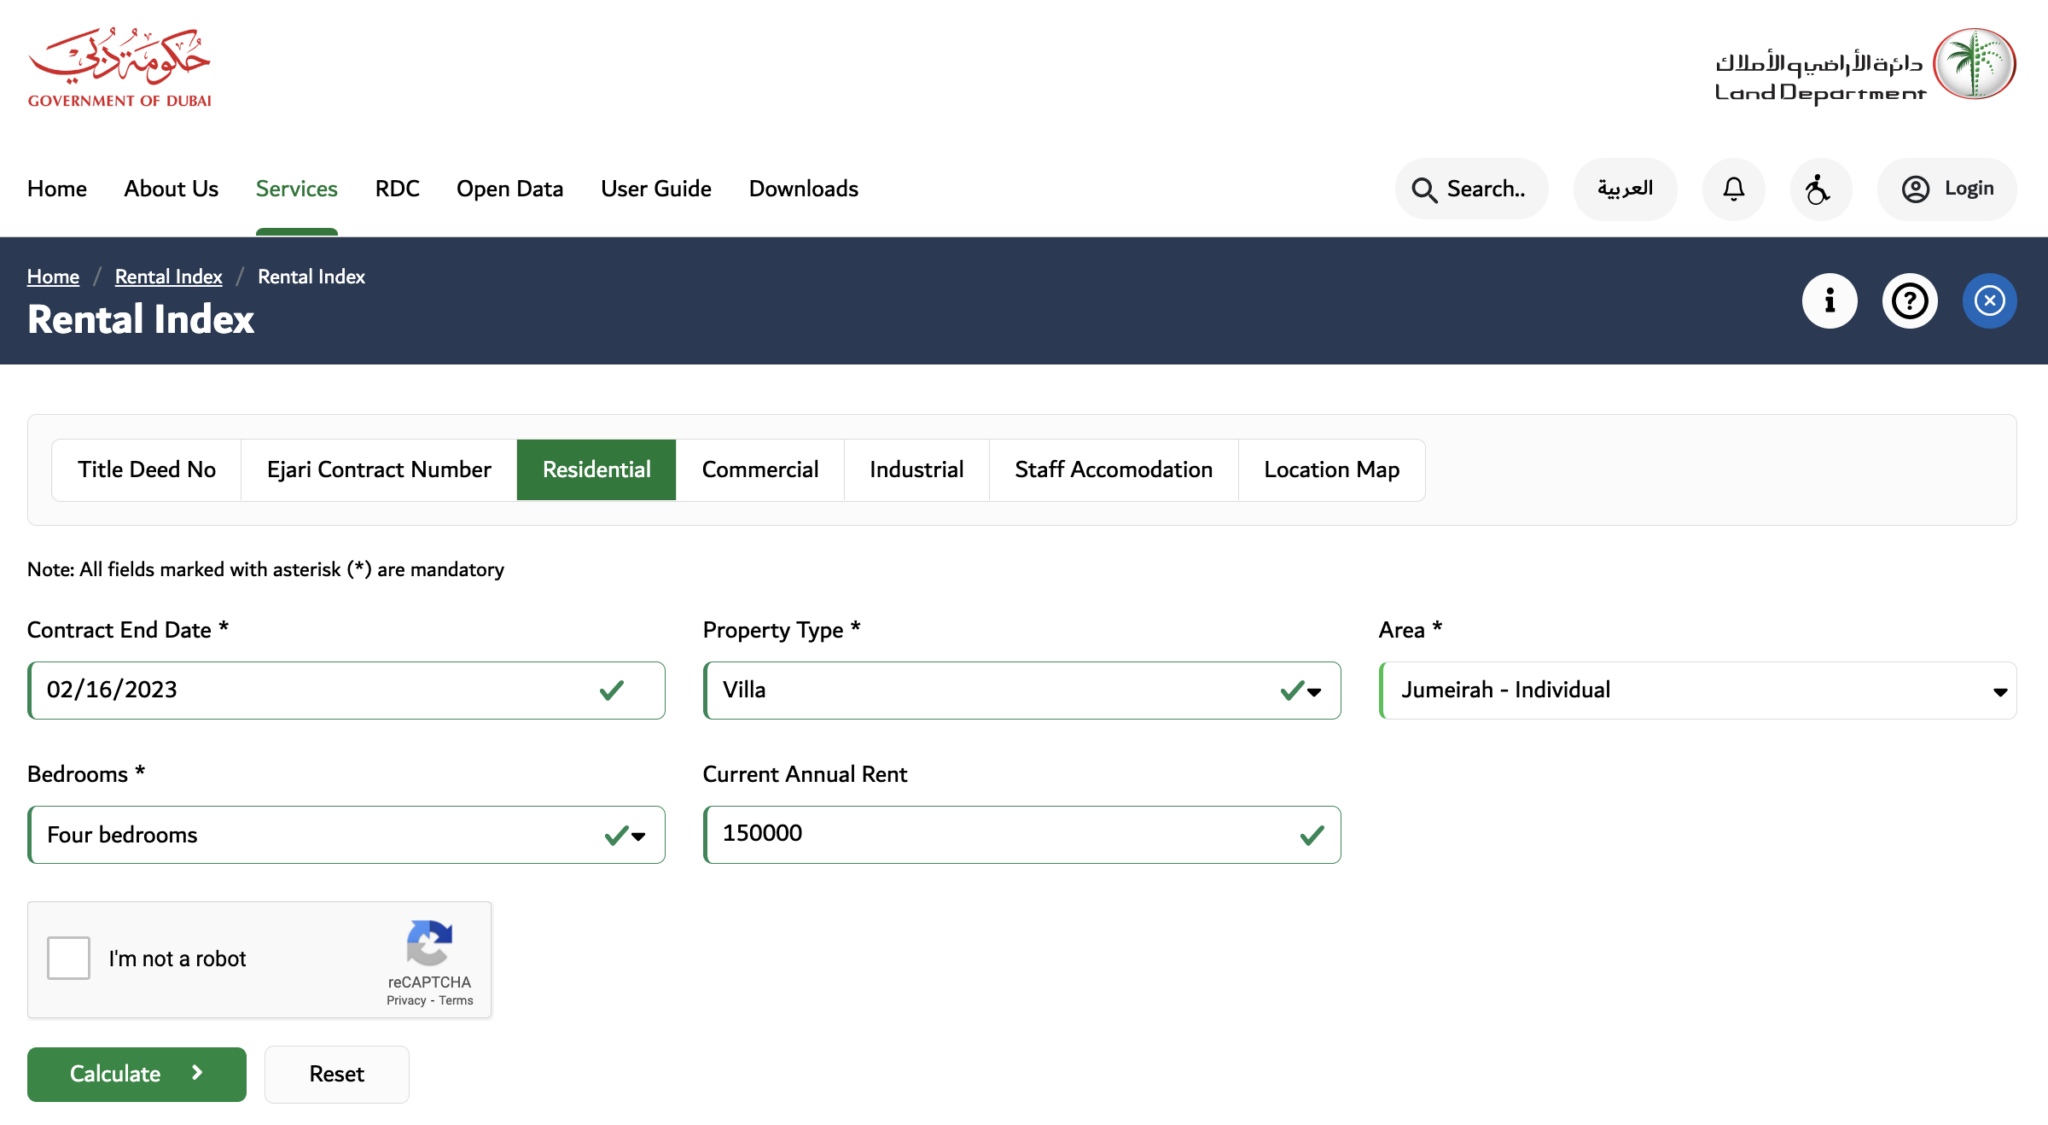This screenshot has height=1125, width=2048.
Task: Click the help (?) icon
Action: coord(1910,299)
